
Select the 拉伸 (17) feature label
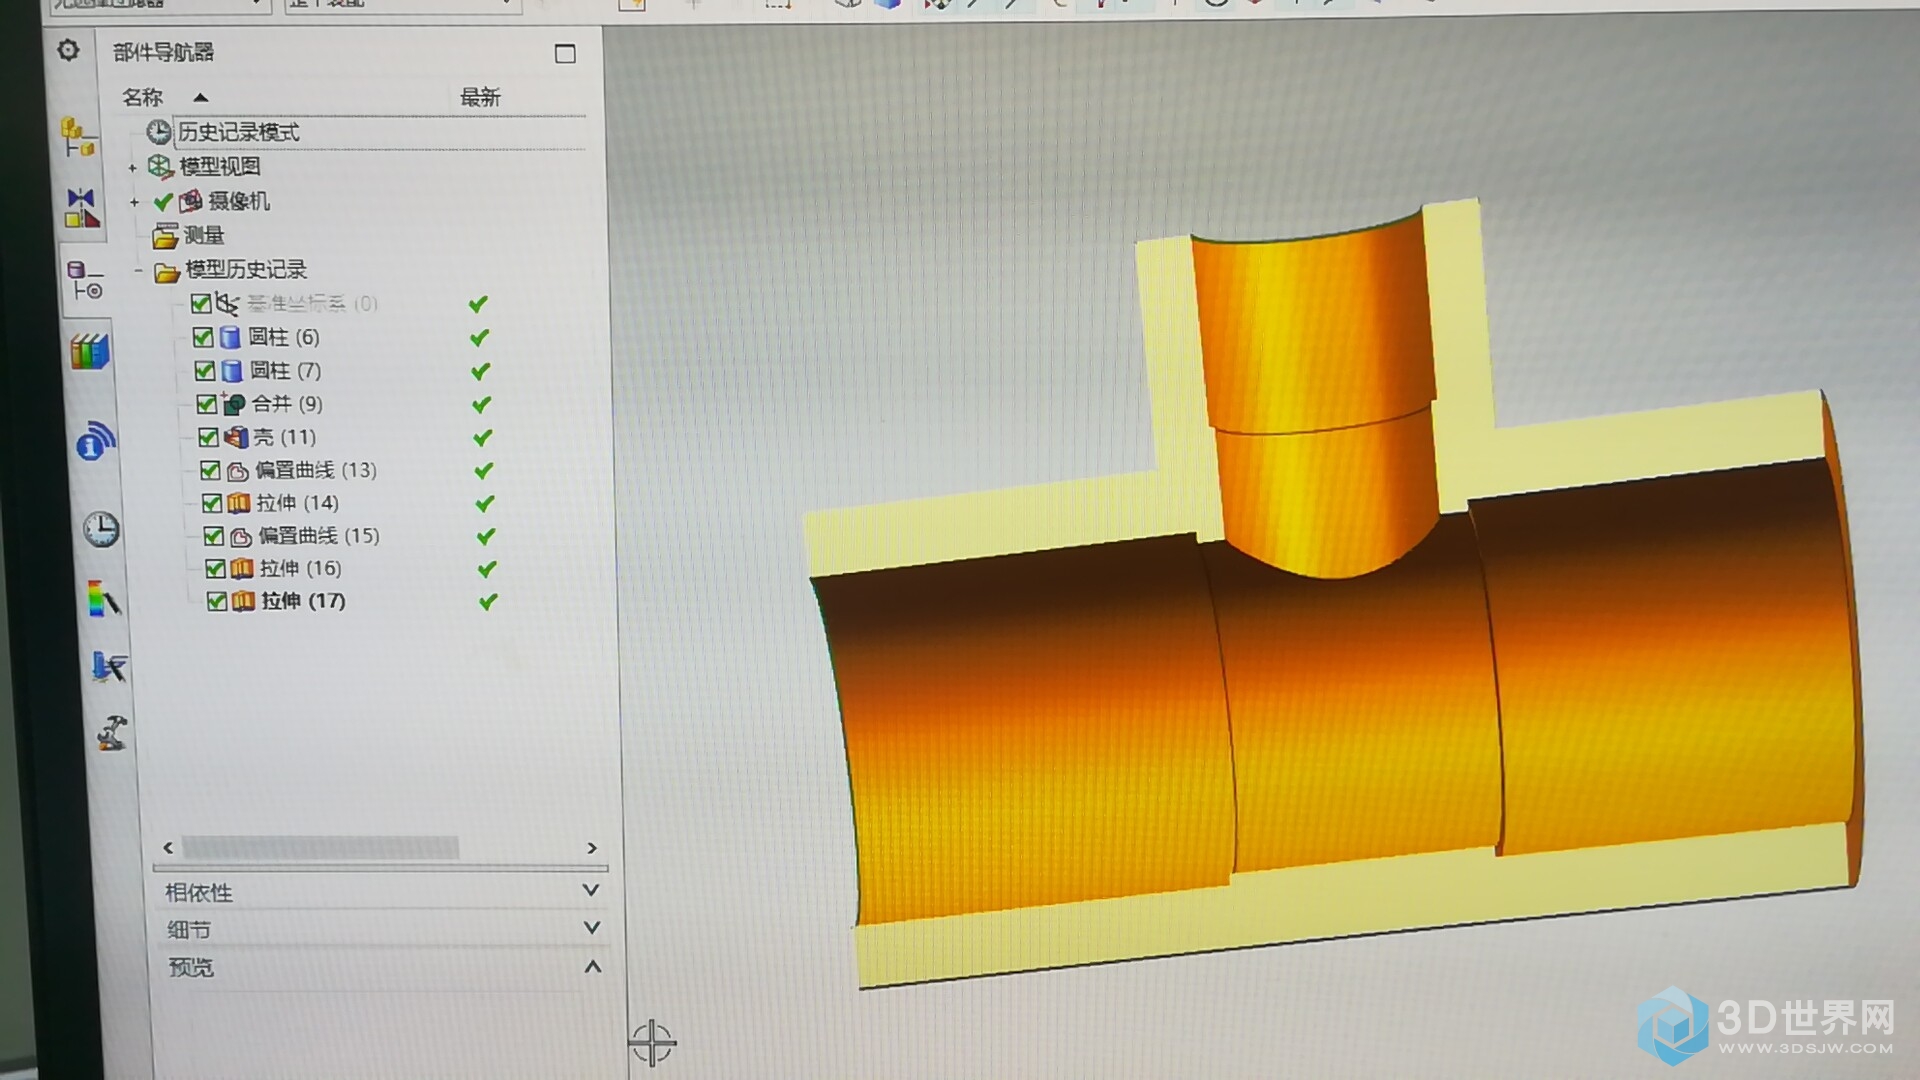[x=304, y=601]
